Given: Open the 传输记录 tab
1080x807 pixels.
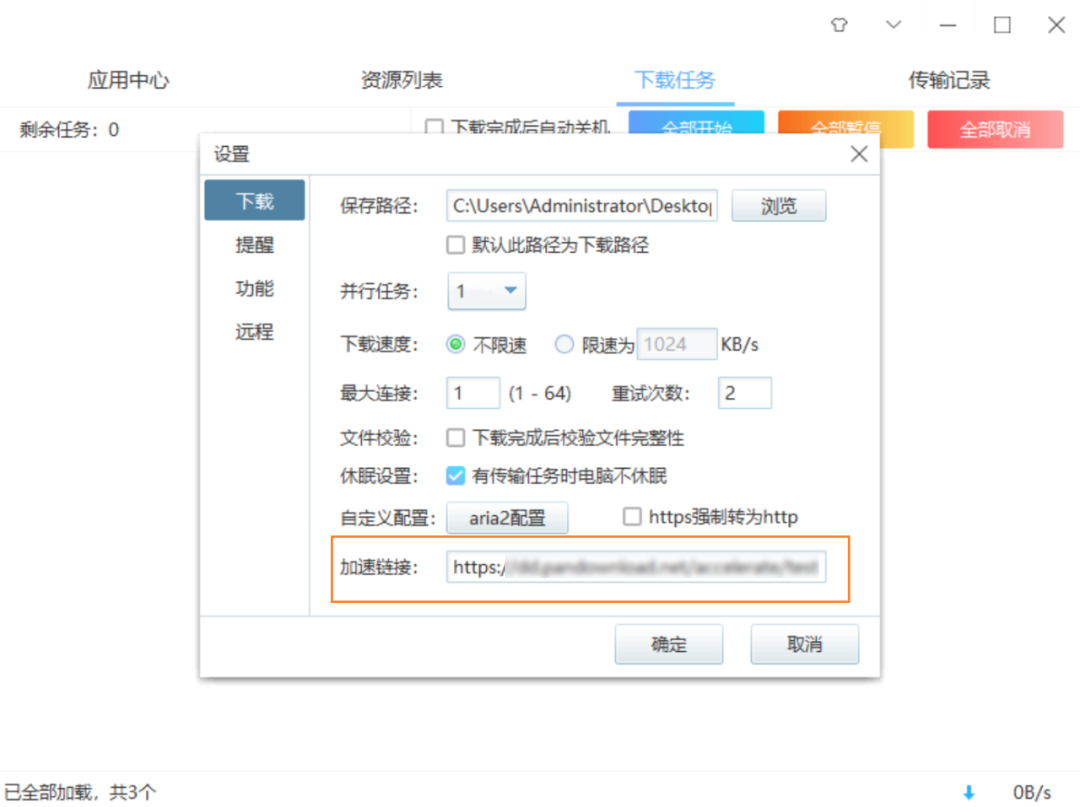Looking at the screenshot, I should 949,81.
